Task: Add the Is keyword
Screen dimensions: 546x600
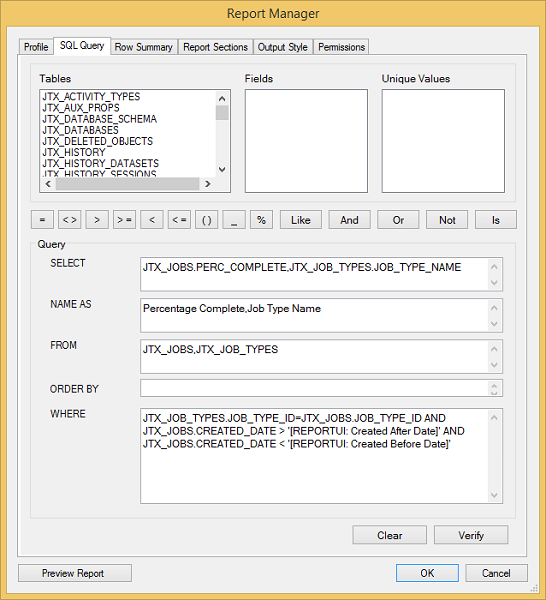Action: [x=496, y=220]
